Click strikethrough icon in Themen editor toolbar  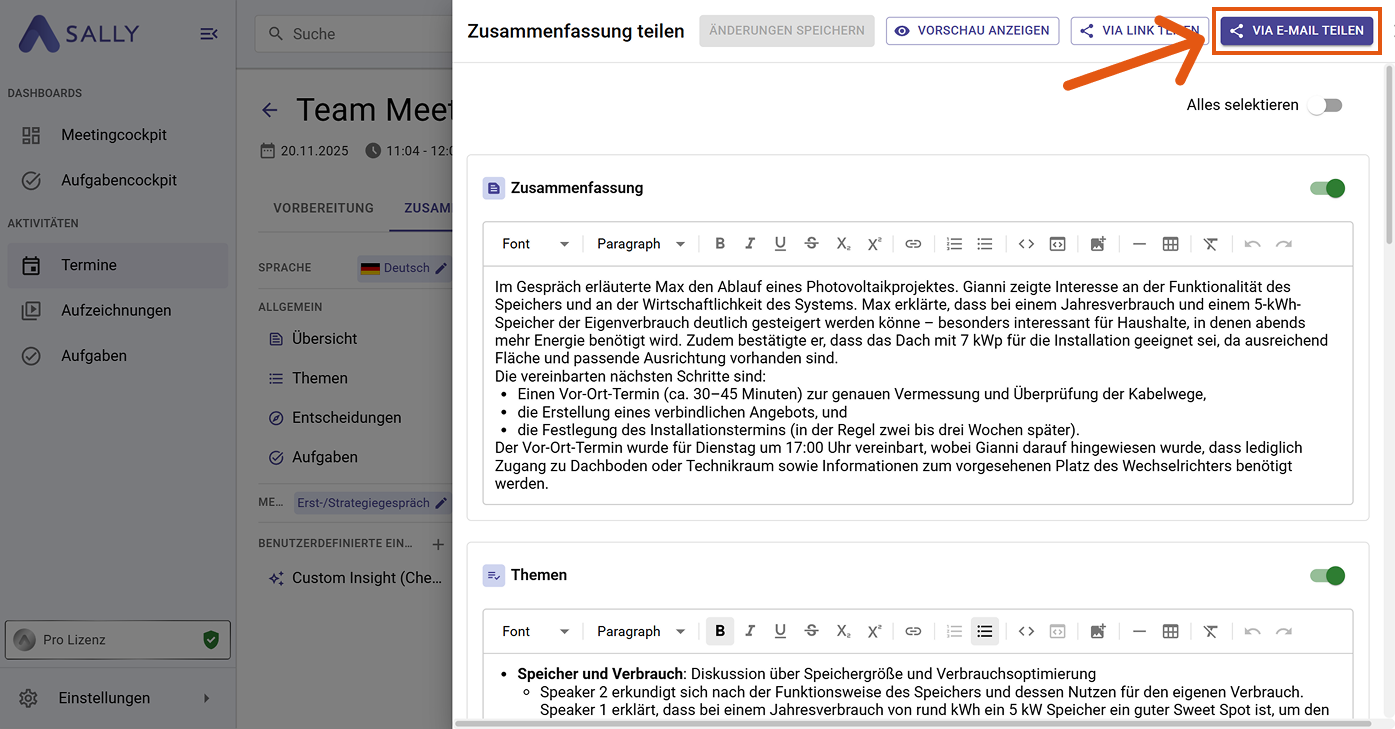(x=811, y=631)
